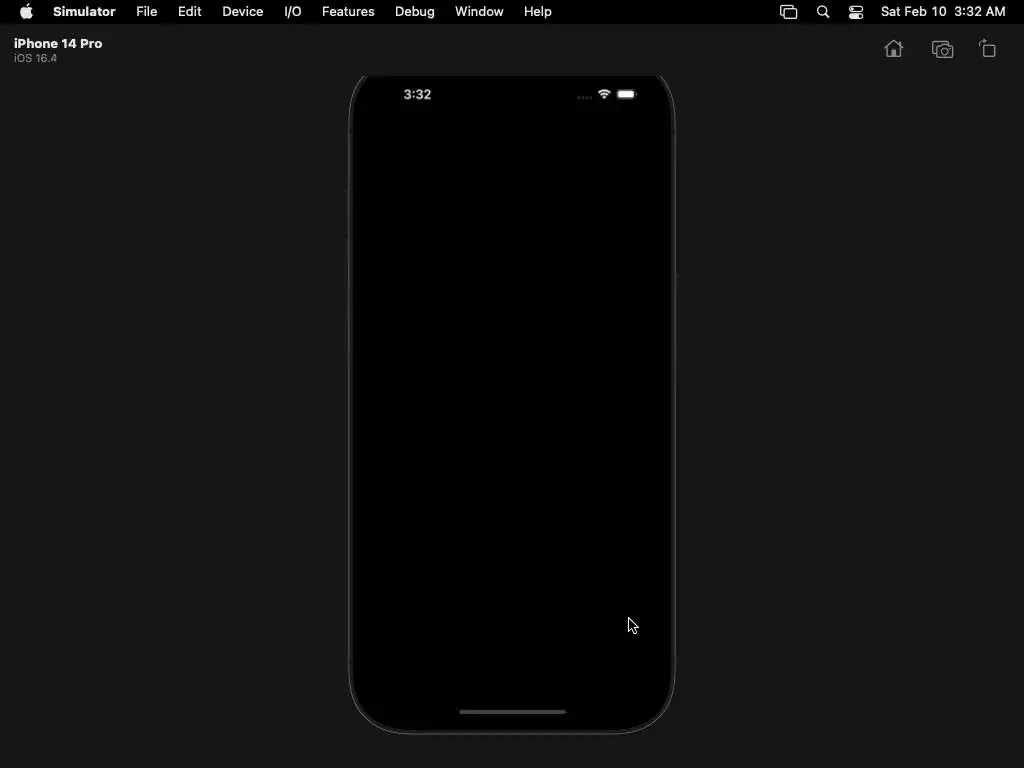Rotate the device with the rotate icon
The width and height of the screenshot is (1024, 768).
pos(987,49)
